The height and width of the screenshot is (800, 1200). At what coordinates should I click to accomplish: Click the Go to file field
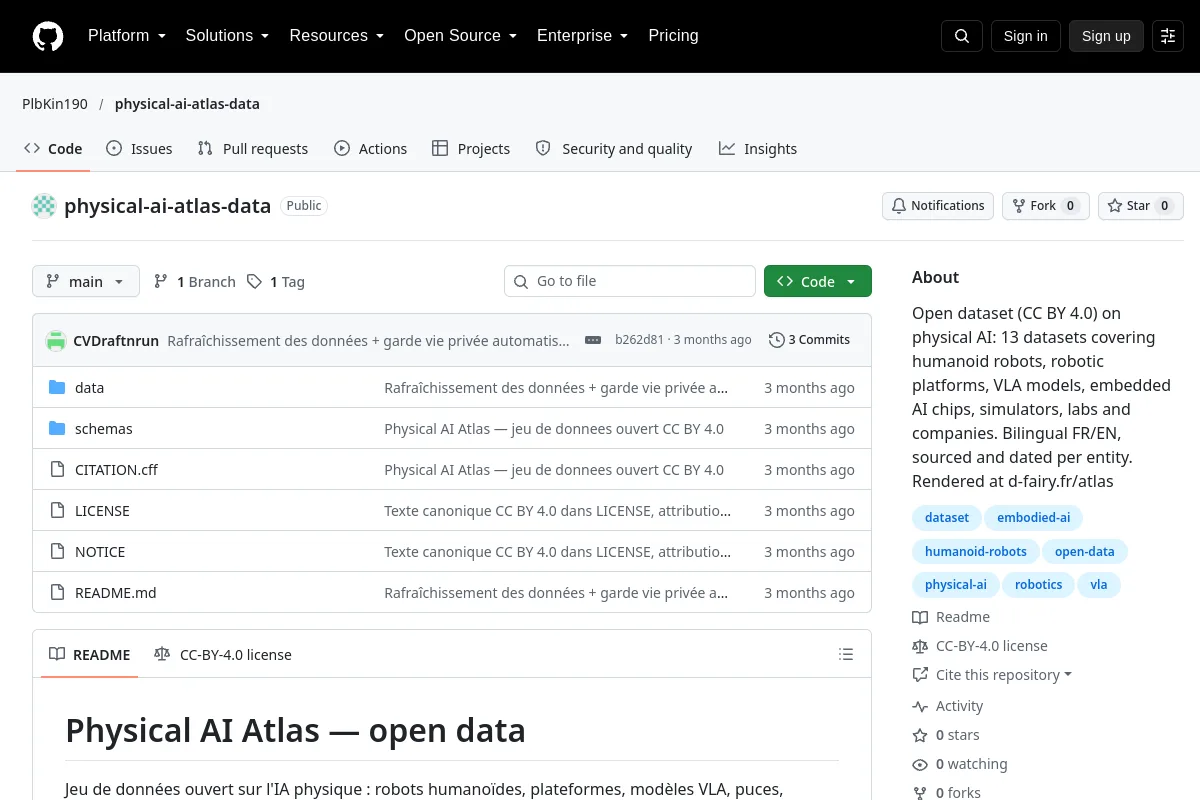click(x=630, y=282)
